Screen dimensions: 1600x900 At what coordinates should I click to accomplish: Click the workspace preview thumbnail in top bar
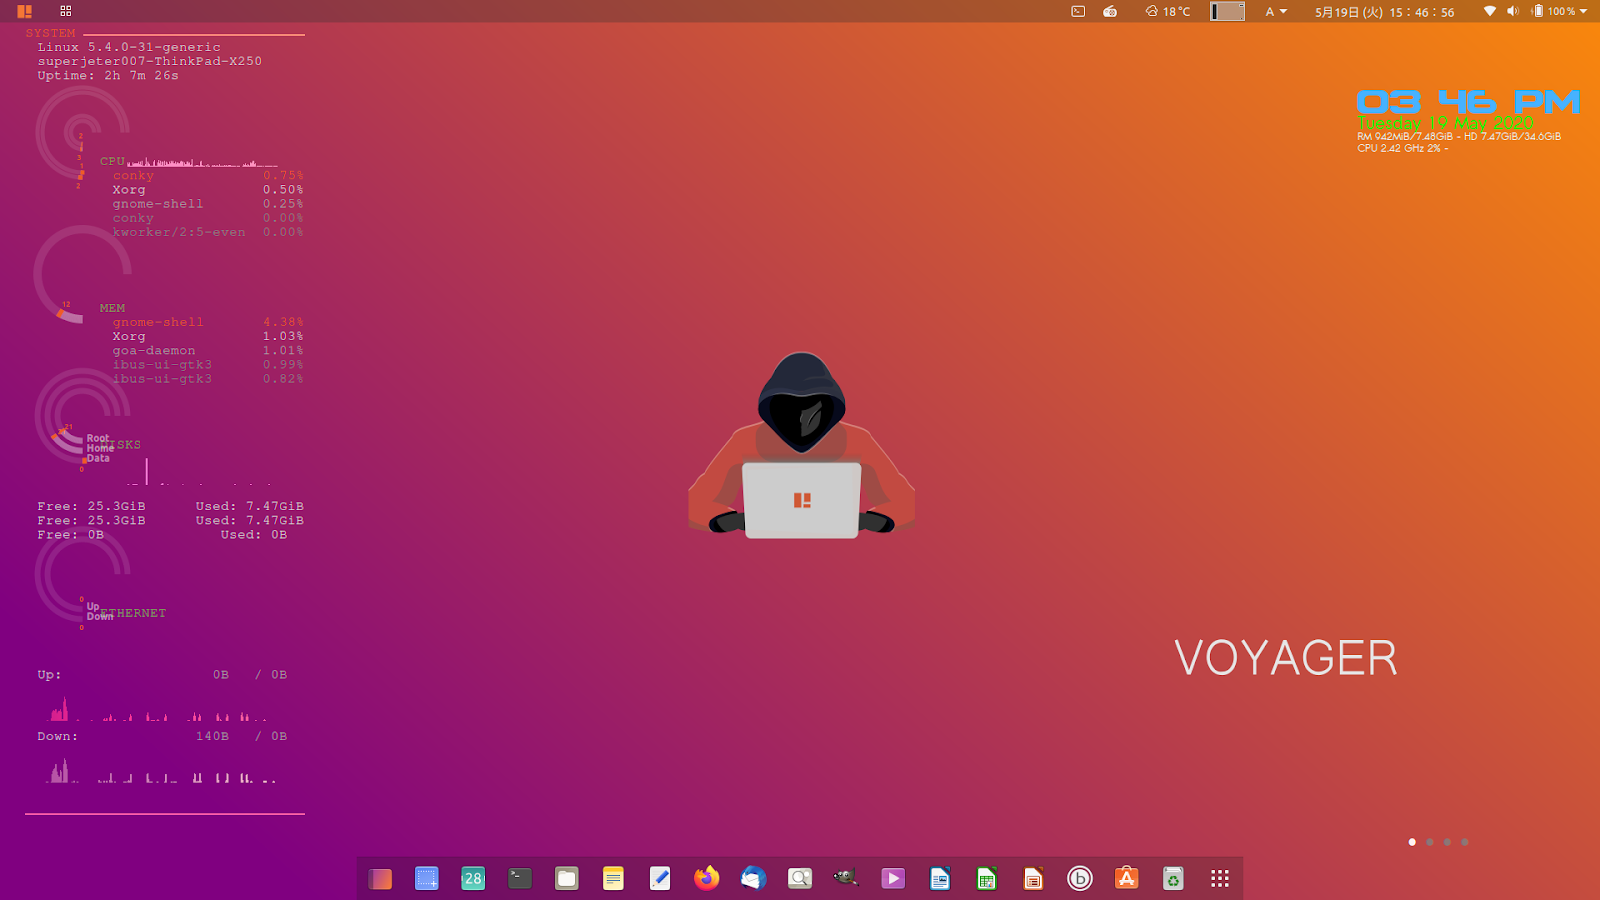tap(1227, 11)
